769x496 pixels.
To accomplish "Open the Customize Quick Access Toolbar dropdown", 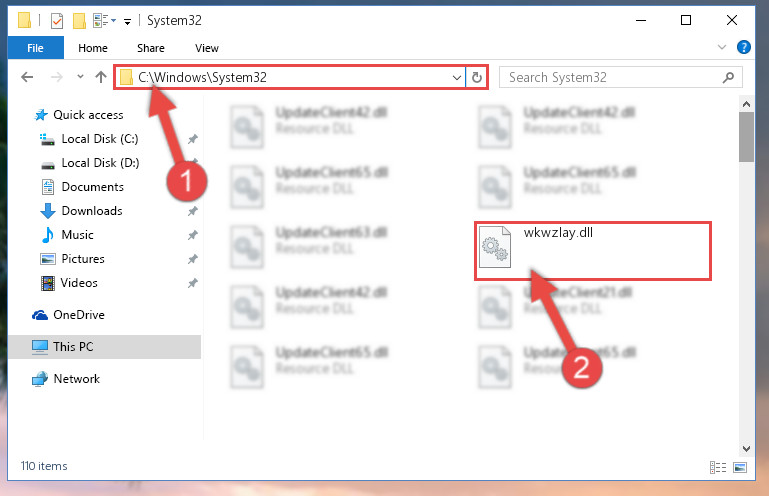I will pos(128,22).
